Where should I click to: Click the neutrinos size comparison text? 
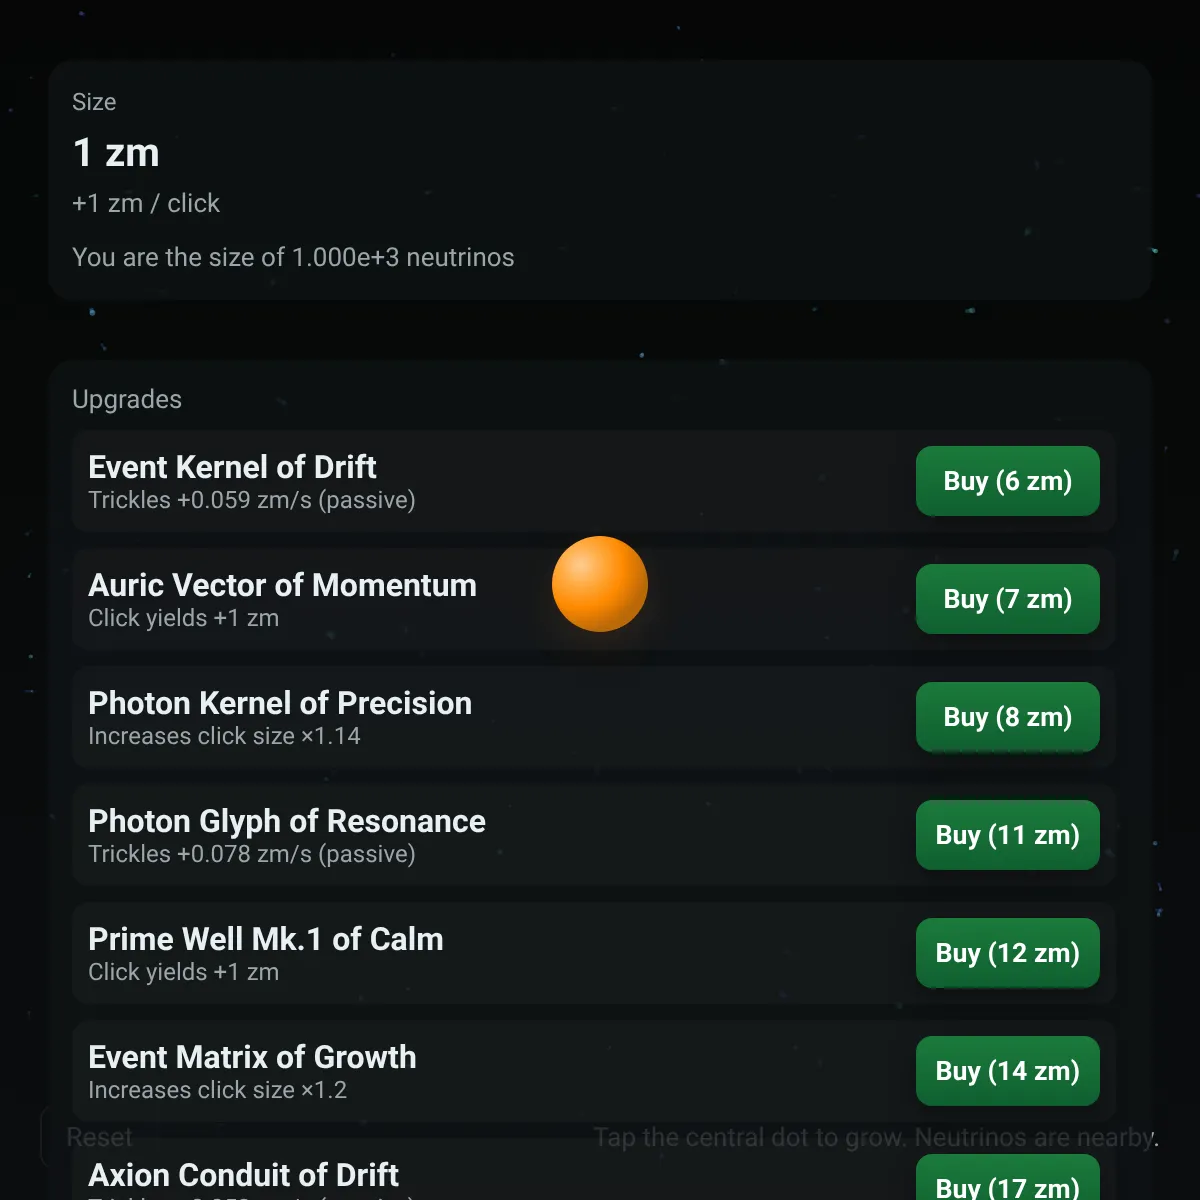[x=293, y=257]
